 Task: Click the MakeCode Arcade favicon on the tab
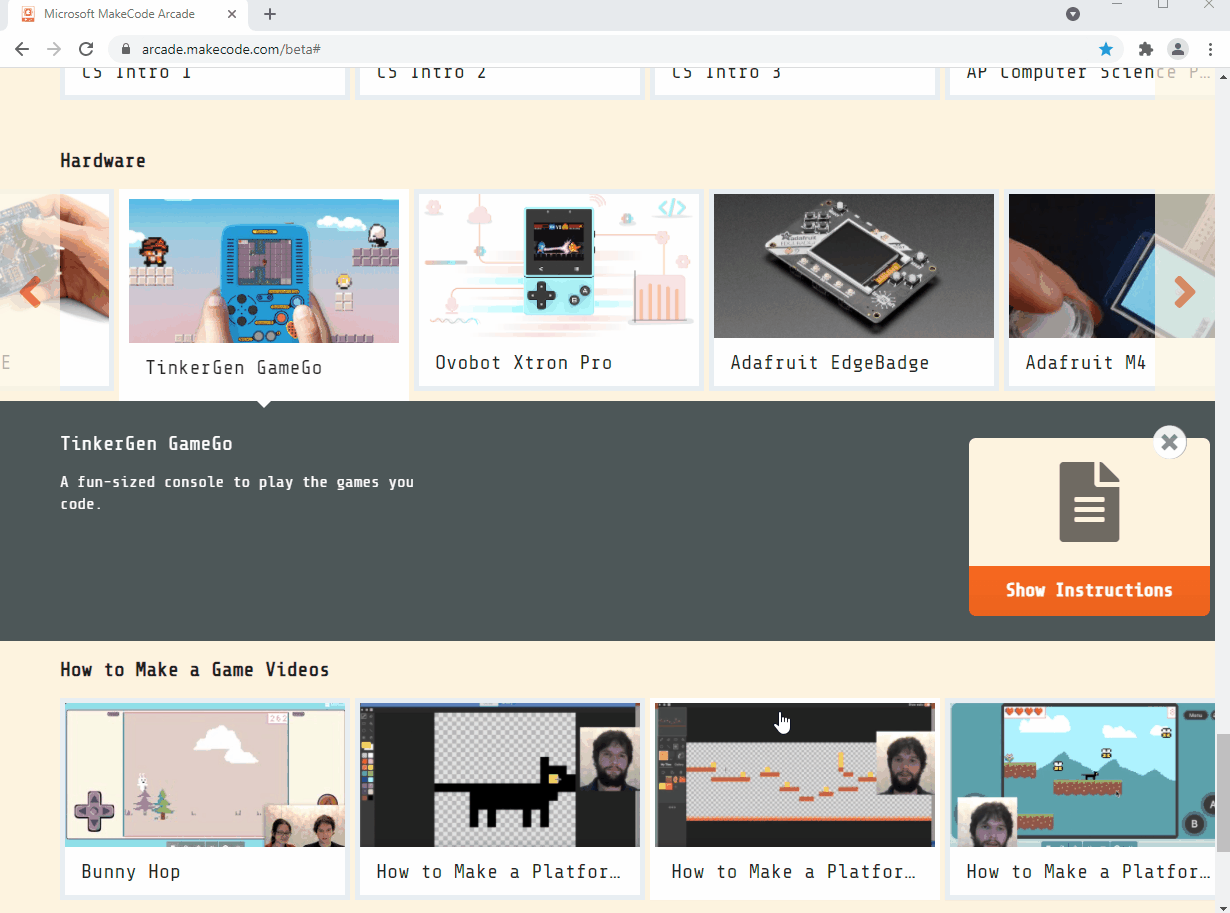26,14
